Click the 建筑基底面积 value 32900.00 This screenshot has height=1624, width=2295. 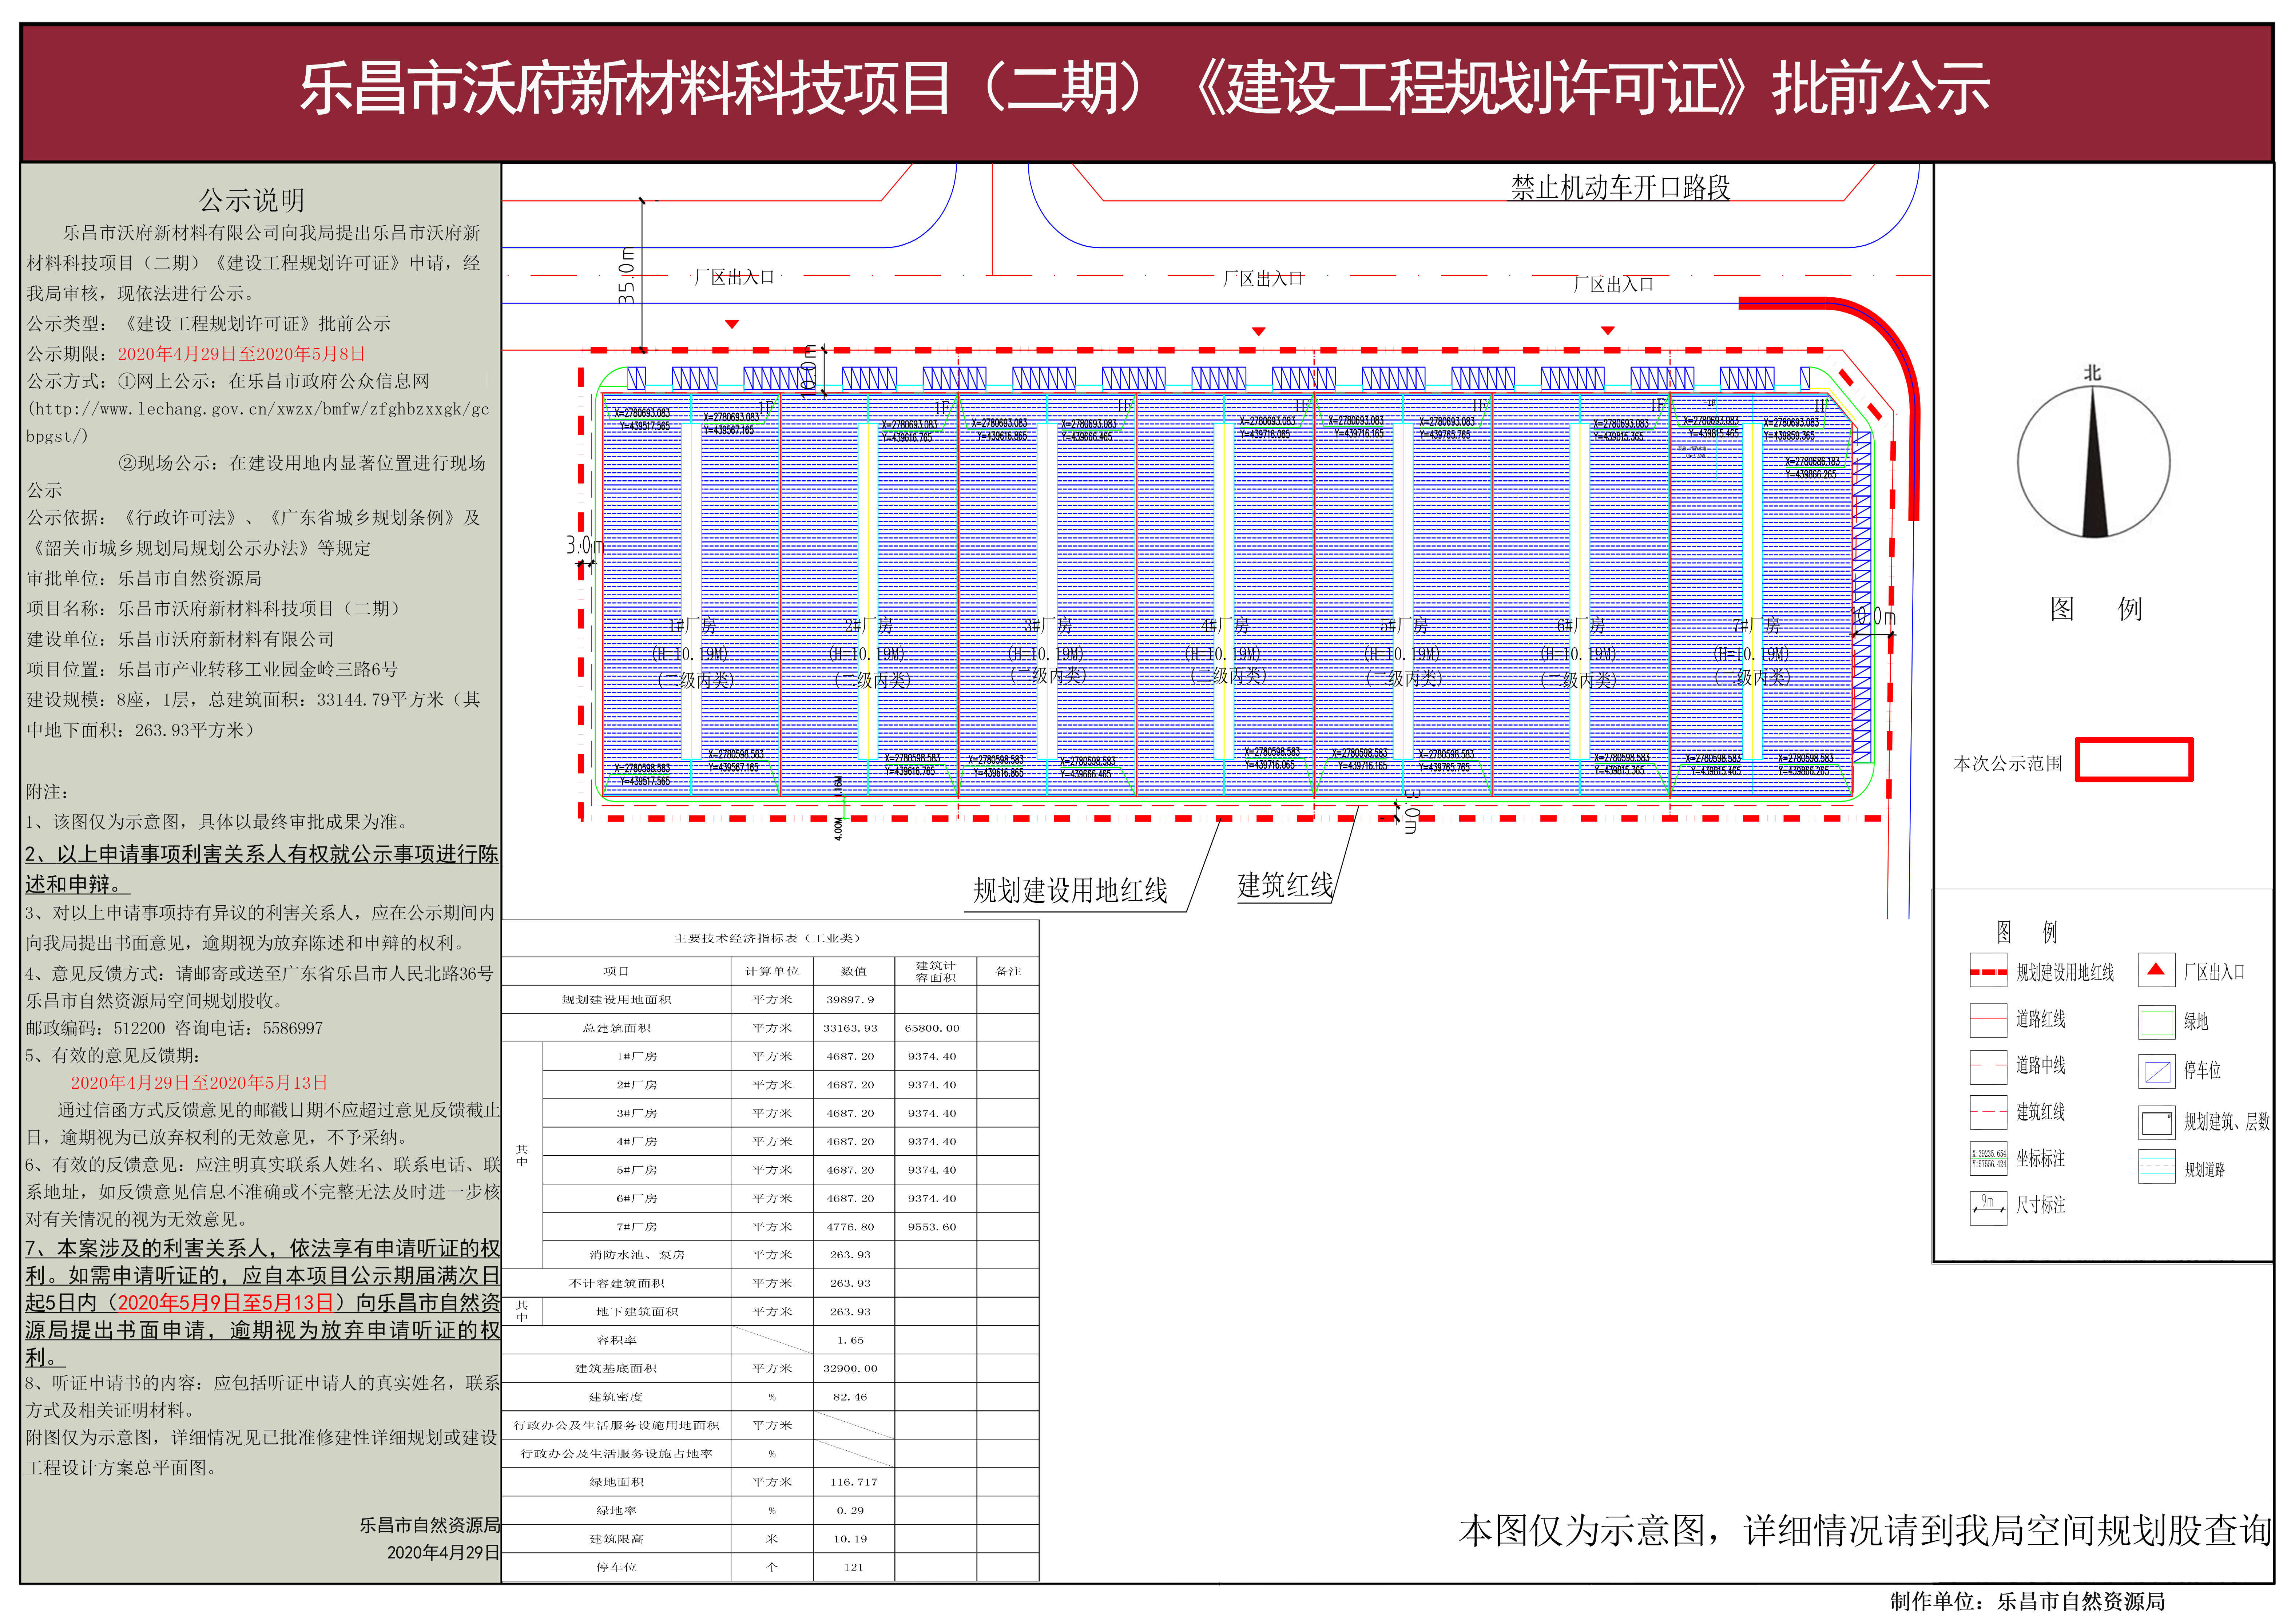pyautogui.click(x=850, y=1368)
